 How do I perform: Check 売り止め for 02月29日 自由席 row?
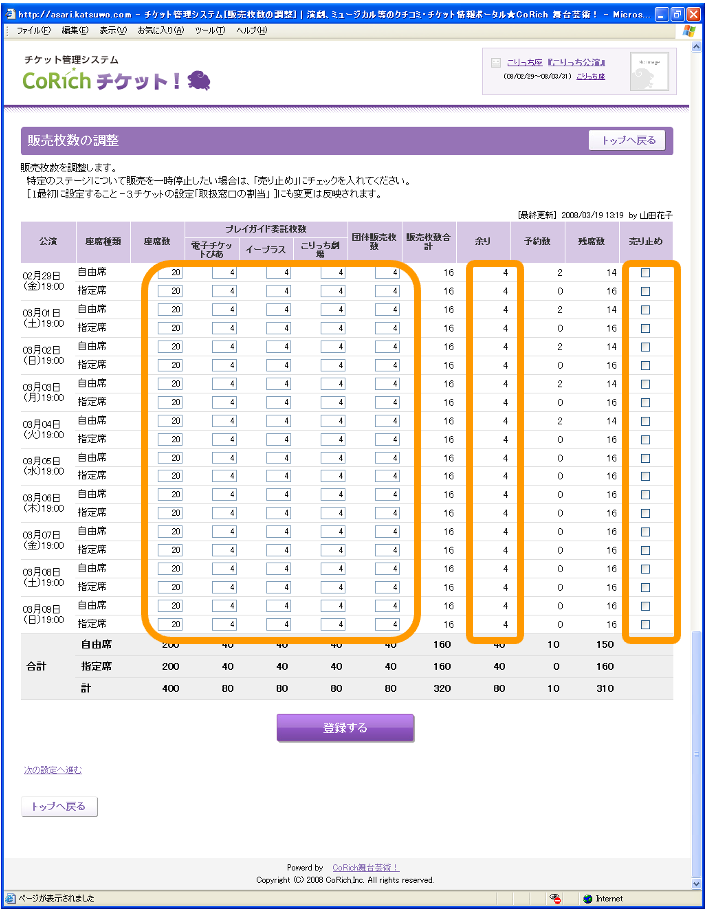click(645, 273)
